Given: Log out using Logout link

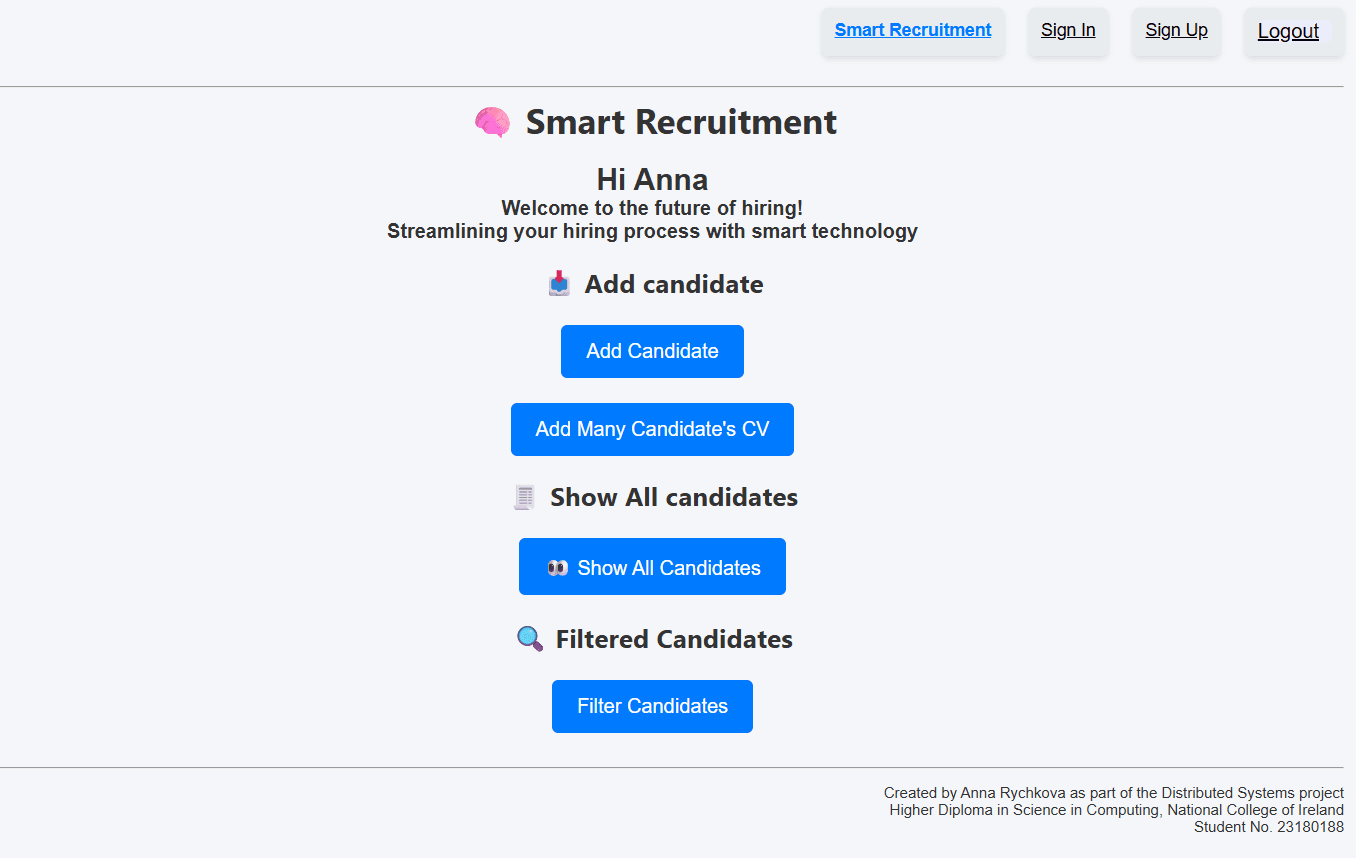Looking at the screenshot, I should tap(1288, 31).
